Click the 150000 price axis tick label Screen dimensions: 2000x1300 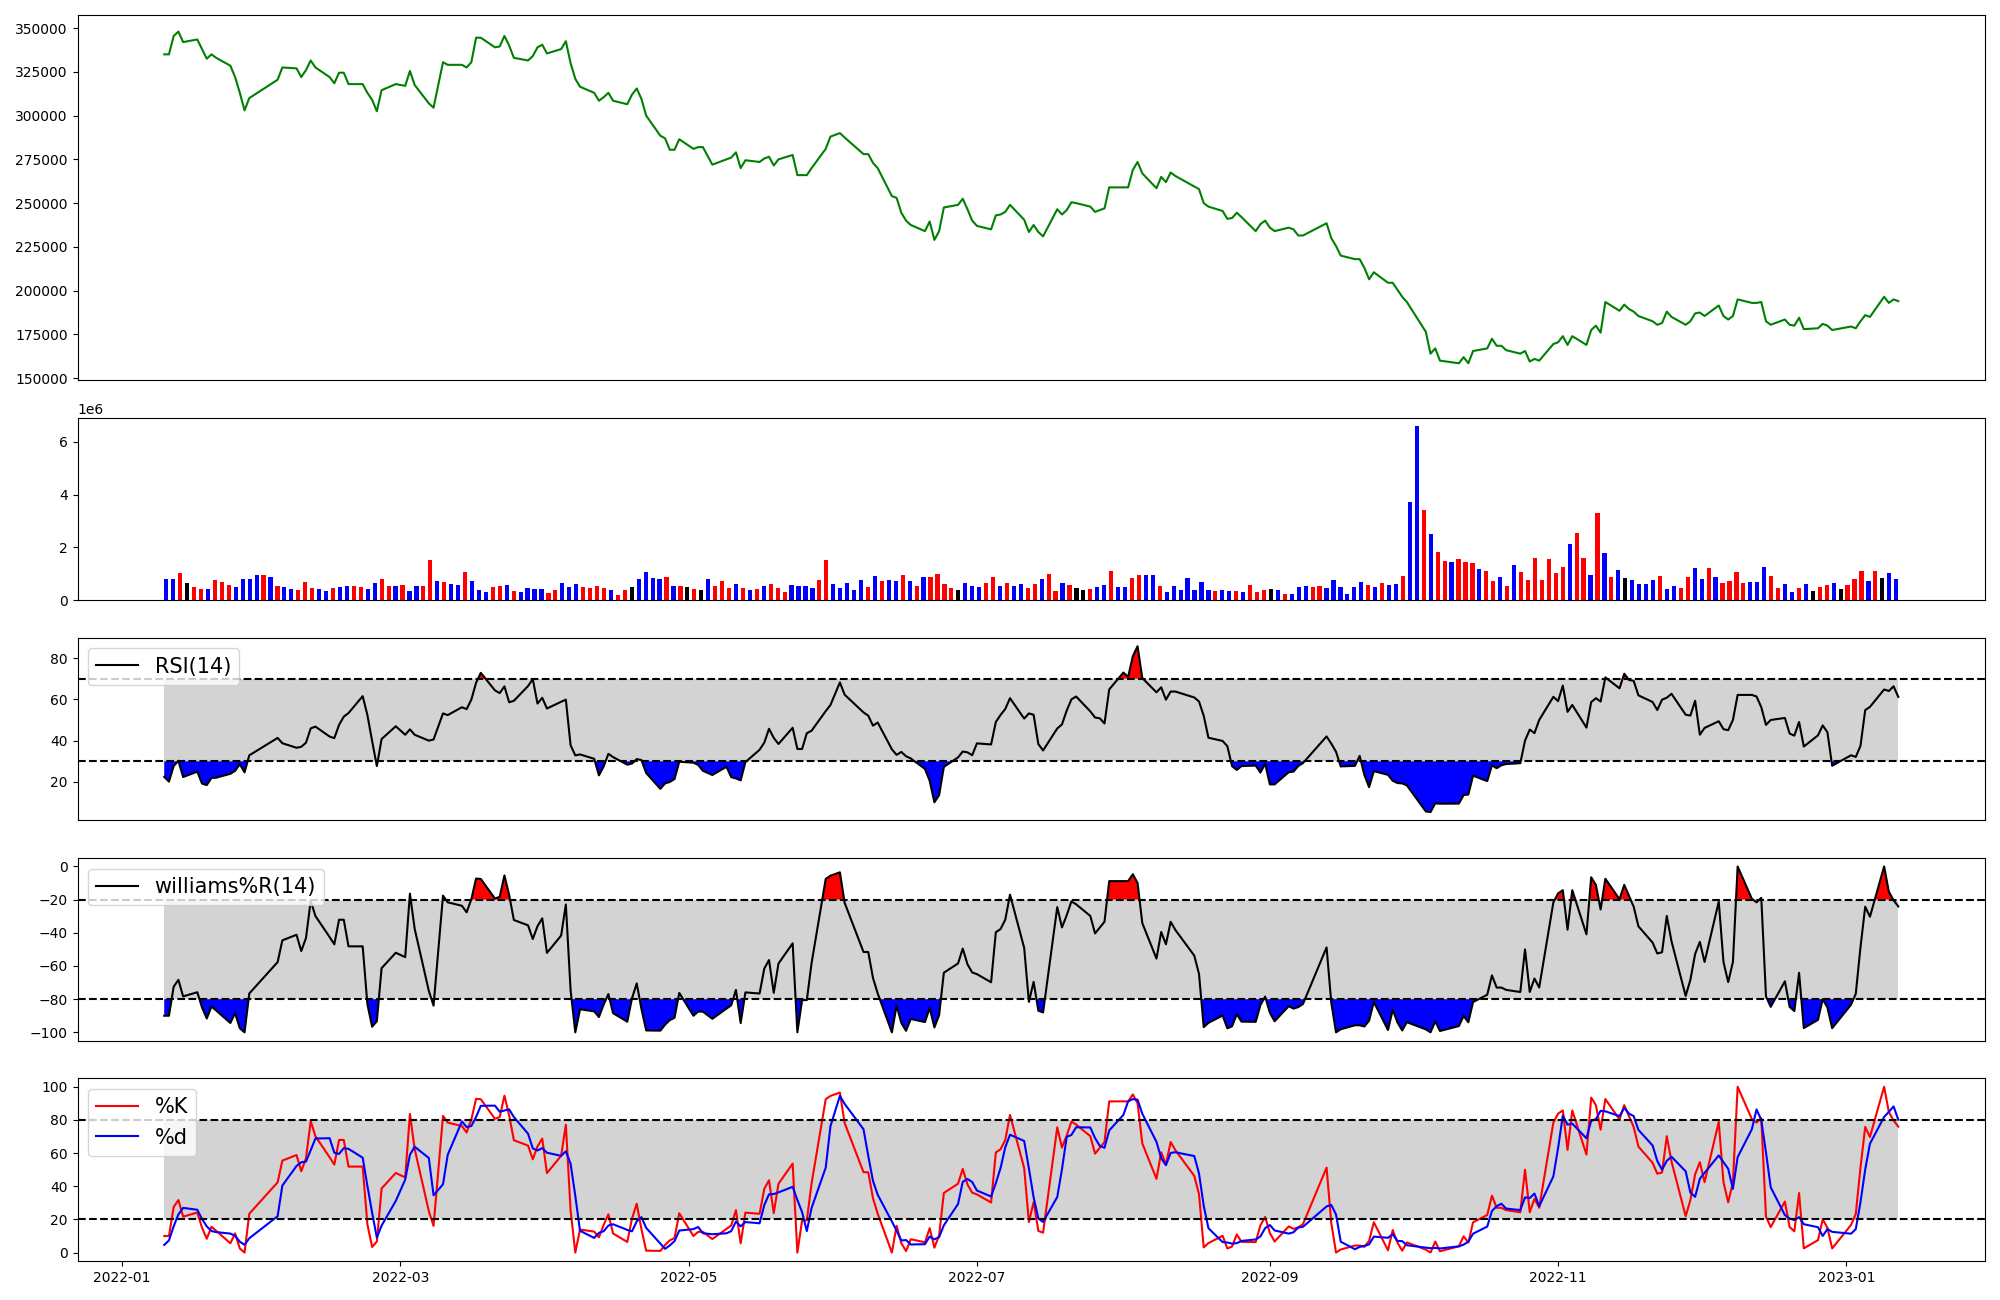tap(41, 379)
